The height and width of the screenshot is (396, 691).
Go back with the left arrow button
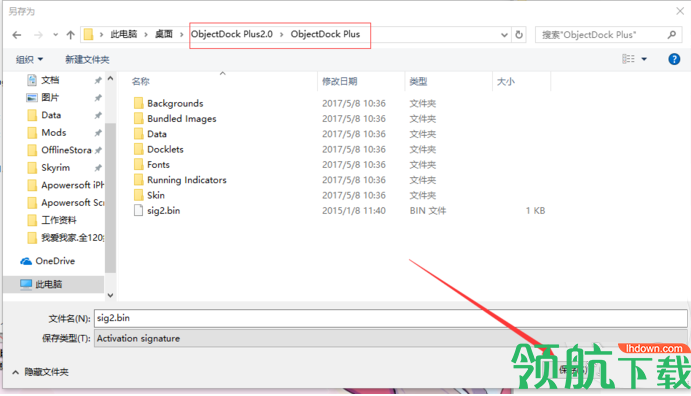(17, 35)
